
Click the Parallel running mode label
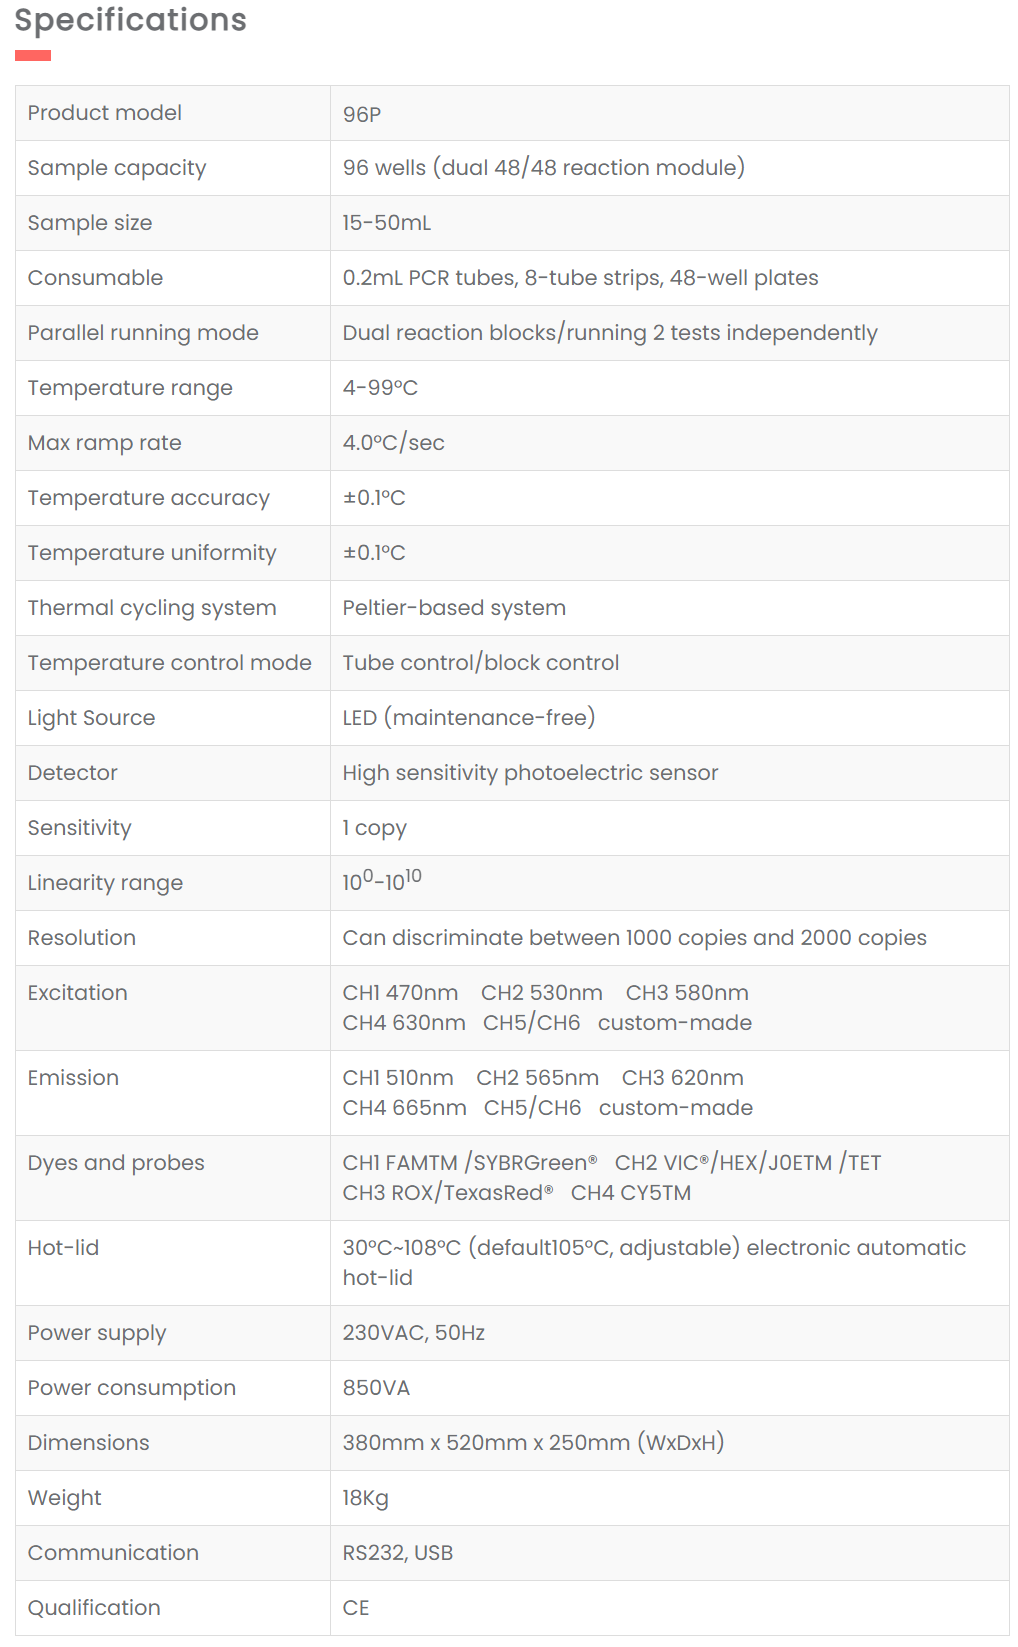point(143,333)
